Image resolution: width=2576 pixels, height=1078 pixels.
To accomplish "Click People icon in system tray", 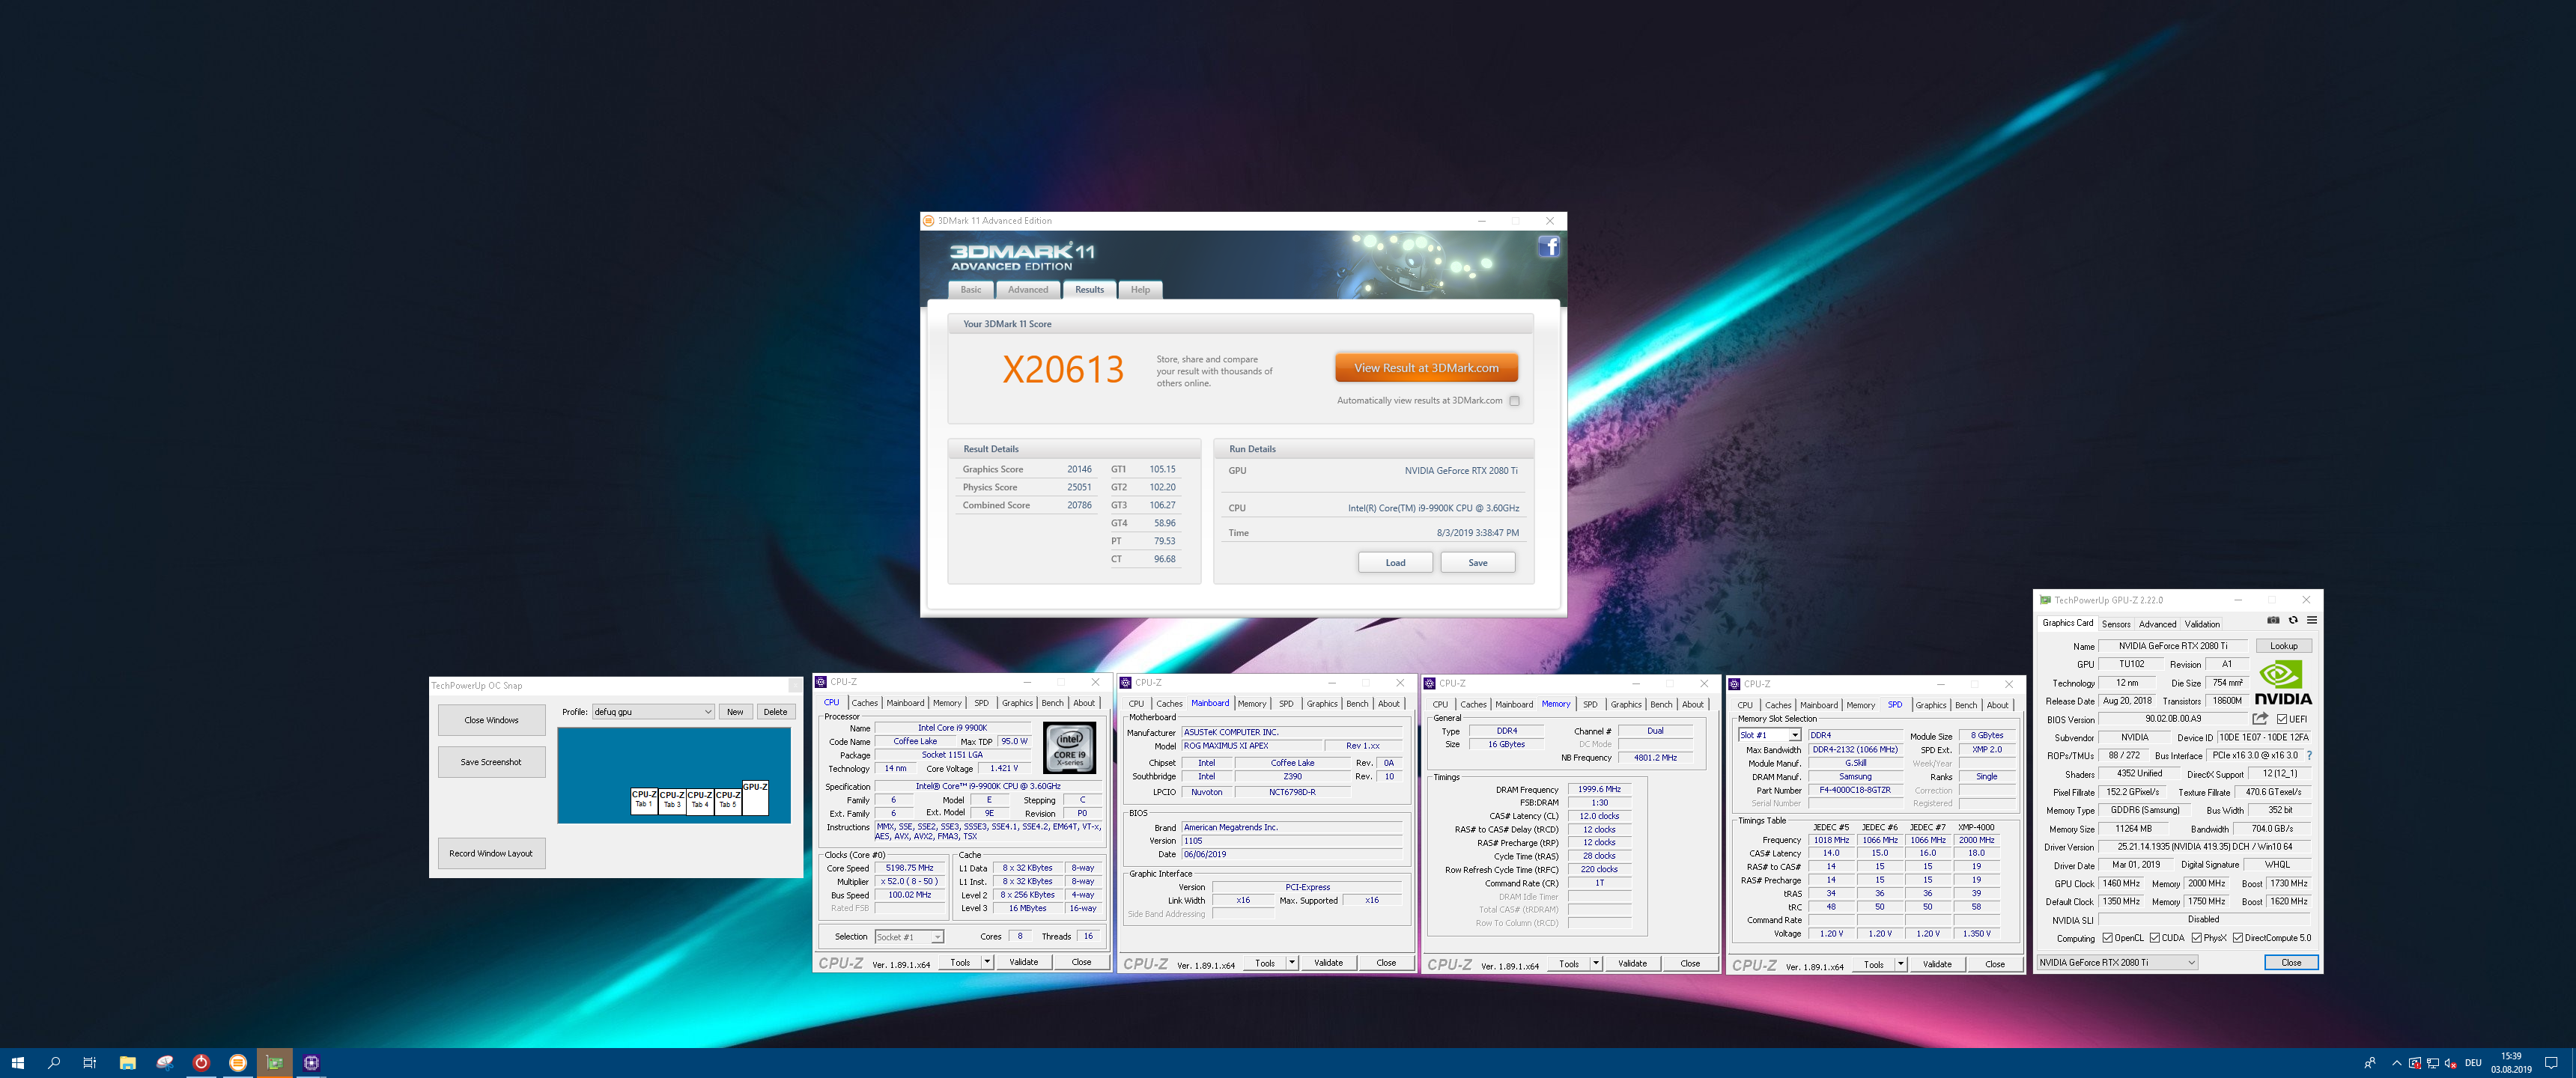I will tap(2369, 1063).
